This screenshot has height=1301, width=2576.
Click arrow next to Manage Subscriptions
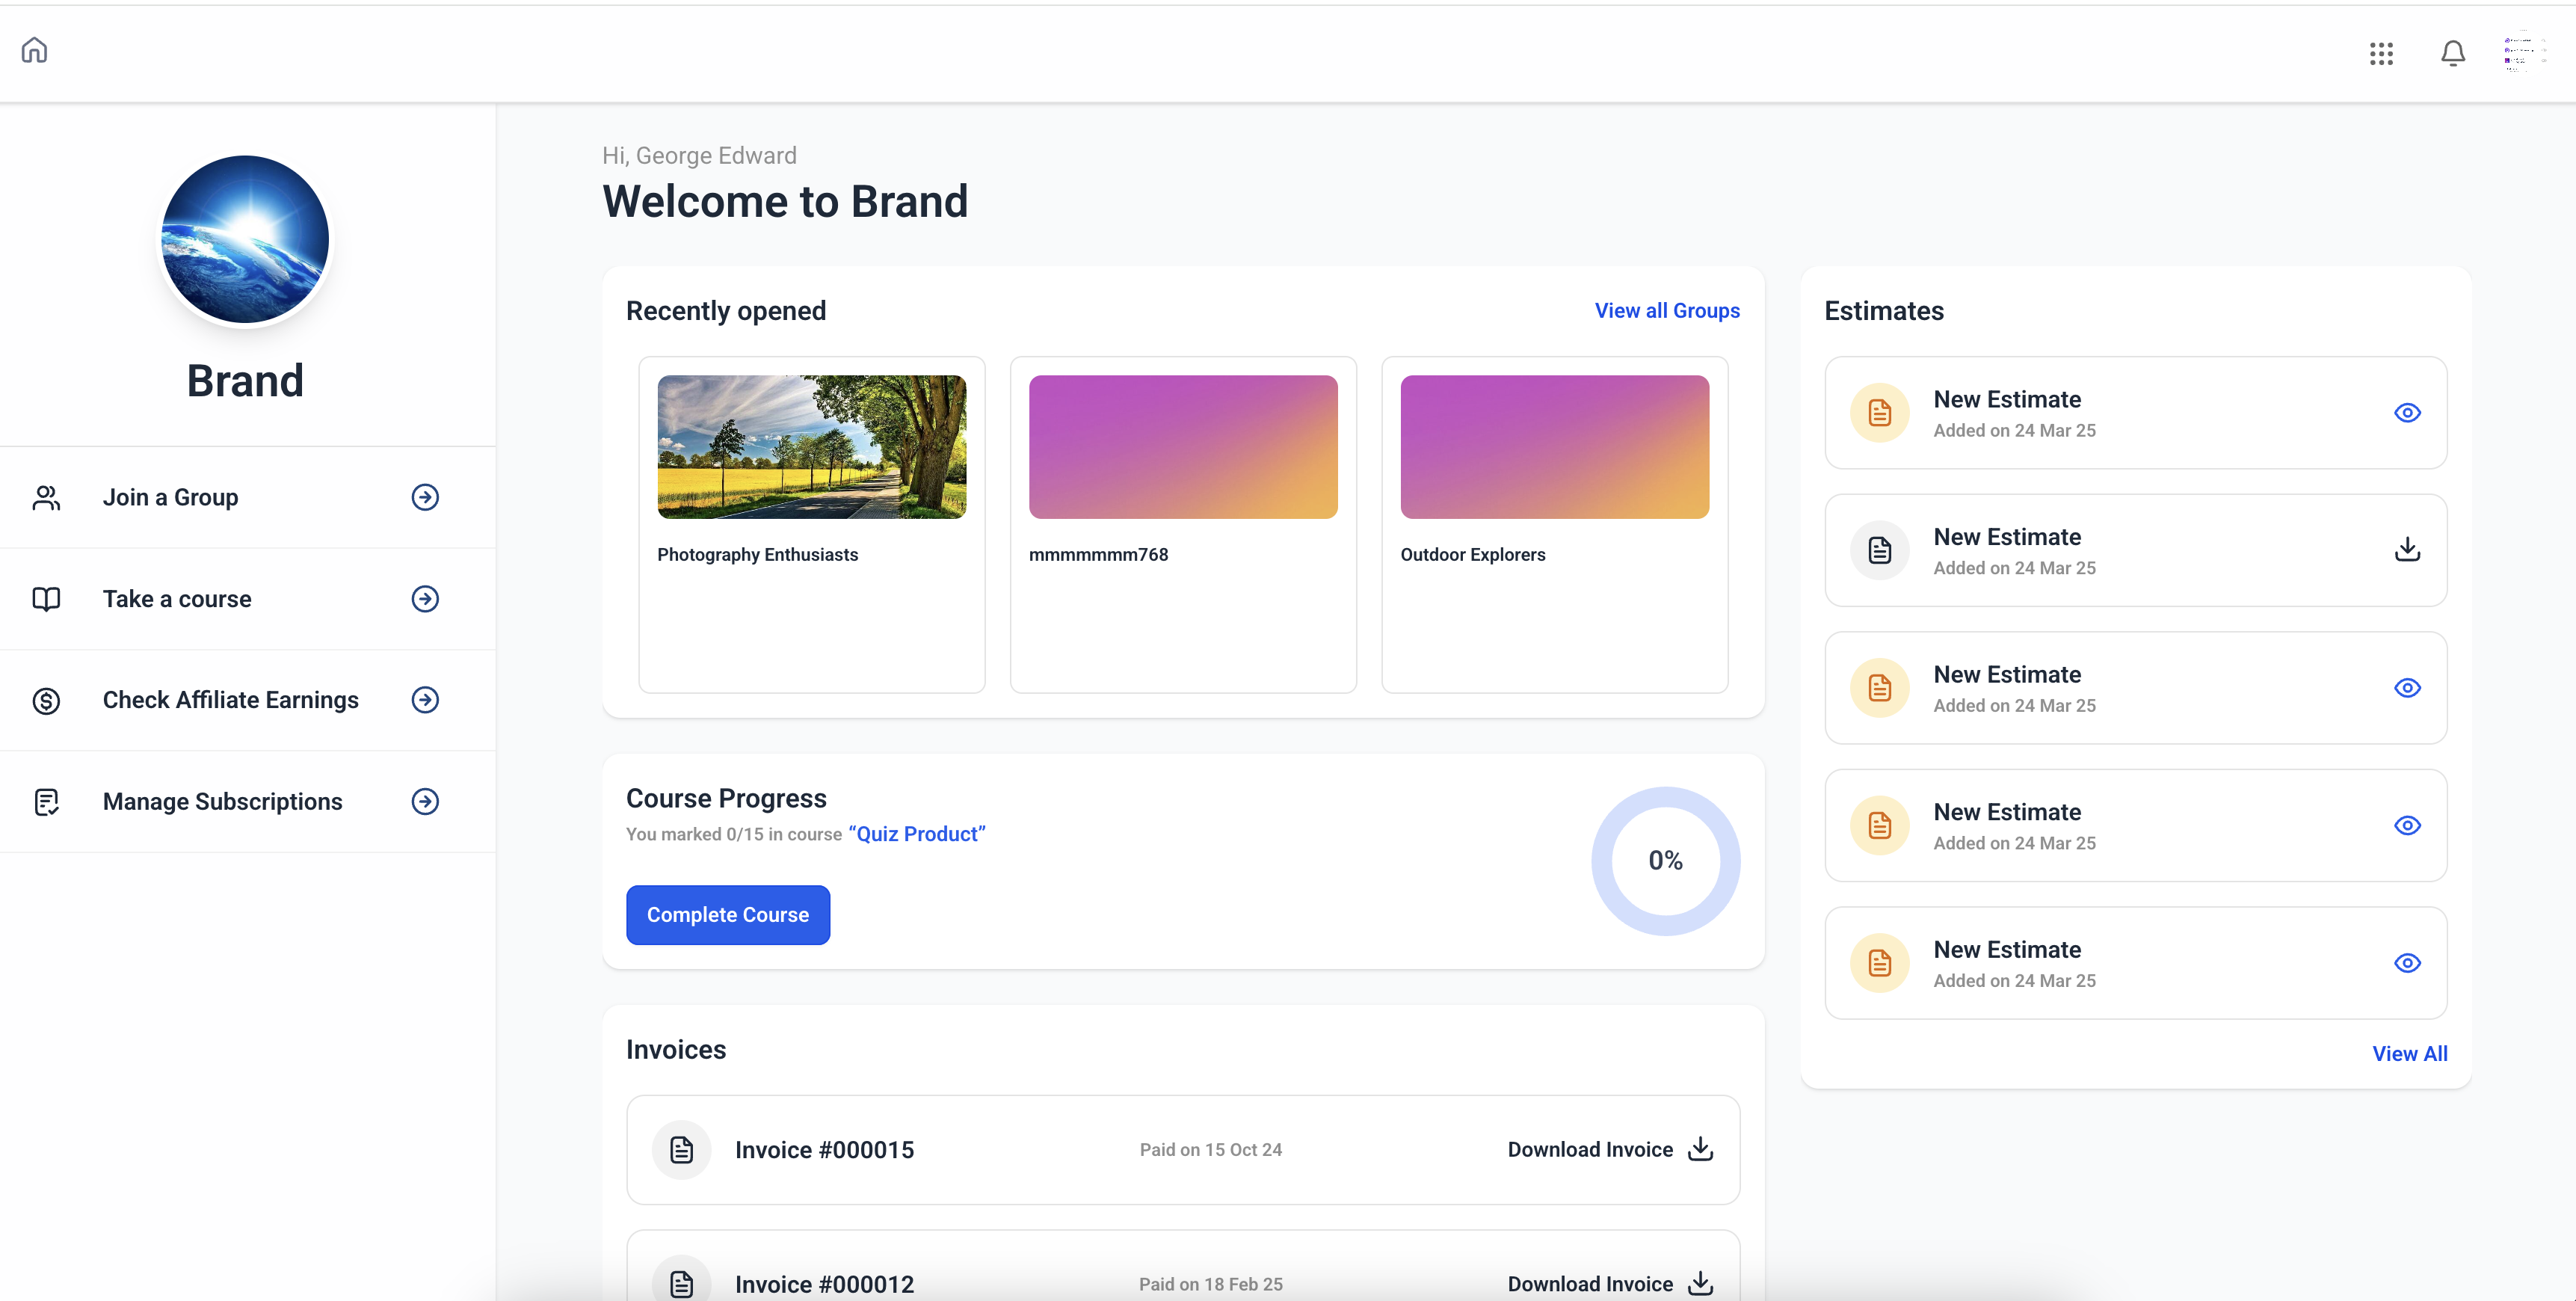pyautogui.click(x=425, y=801)
